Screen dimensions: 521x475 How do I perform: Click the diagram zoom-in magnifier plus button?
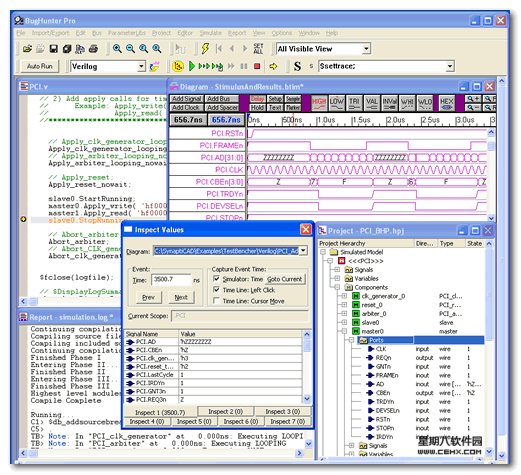pos(473,99)
